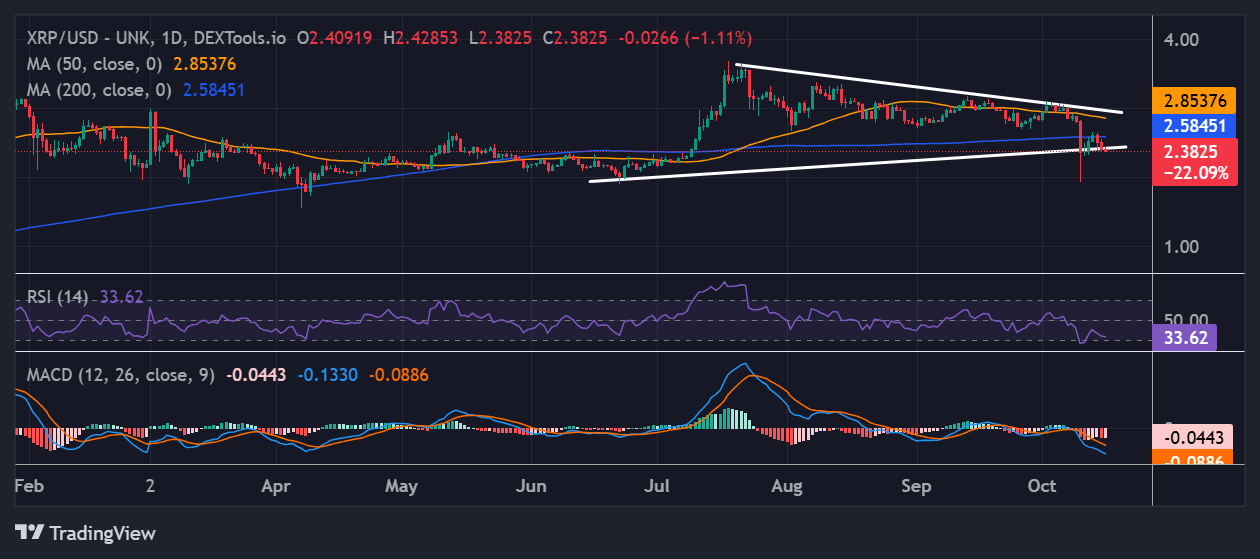Click the purple 33.62 RSI axis tag
Viewport: 1260px width, 559px height.
[1184, 337]
